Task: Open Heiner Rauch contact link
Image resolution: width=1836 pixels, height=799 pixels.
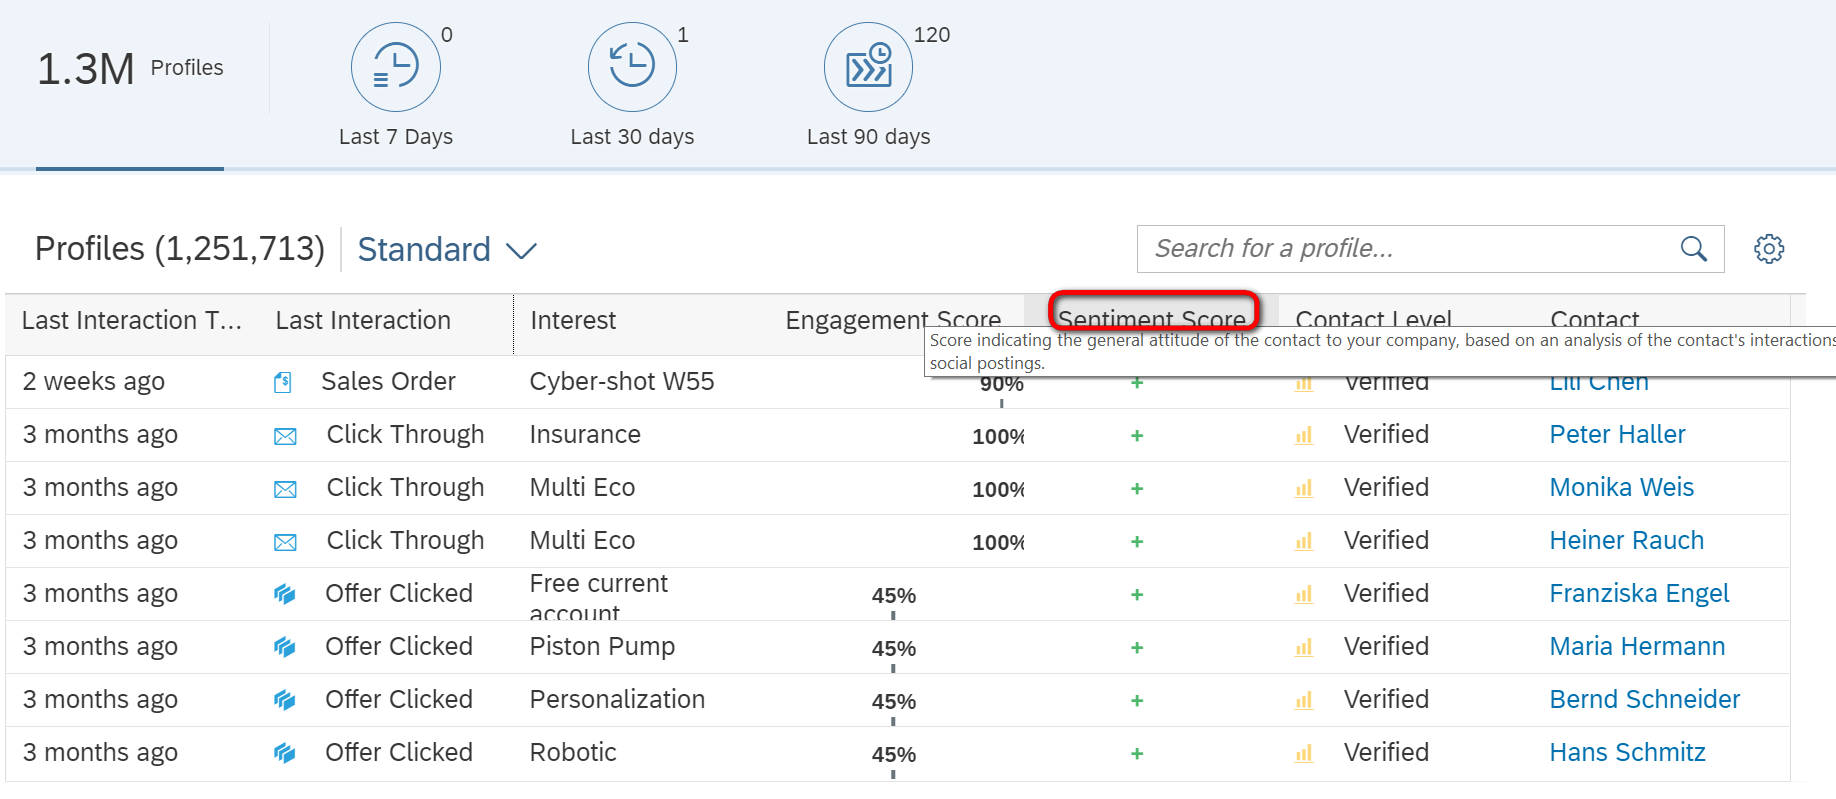Action: (x=1626, y=541)
